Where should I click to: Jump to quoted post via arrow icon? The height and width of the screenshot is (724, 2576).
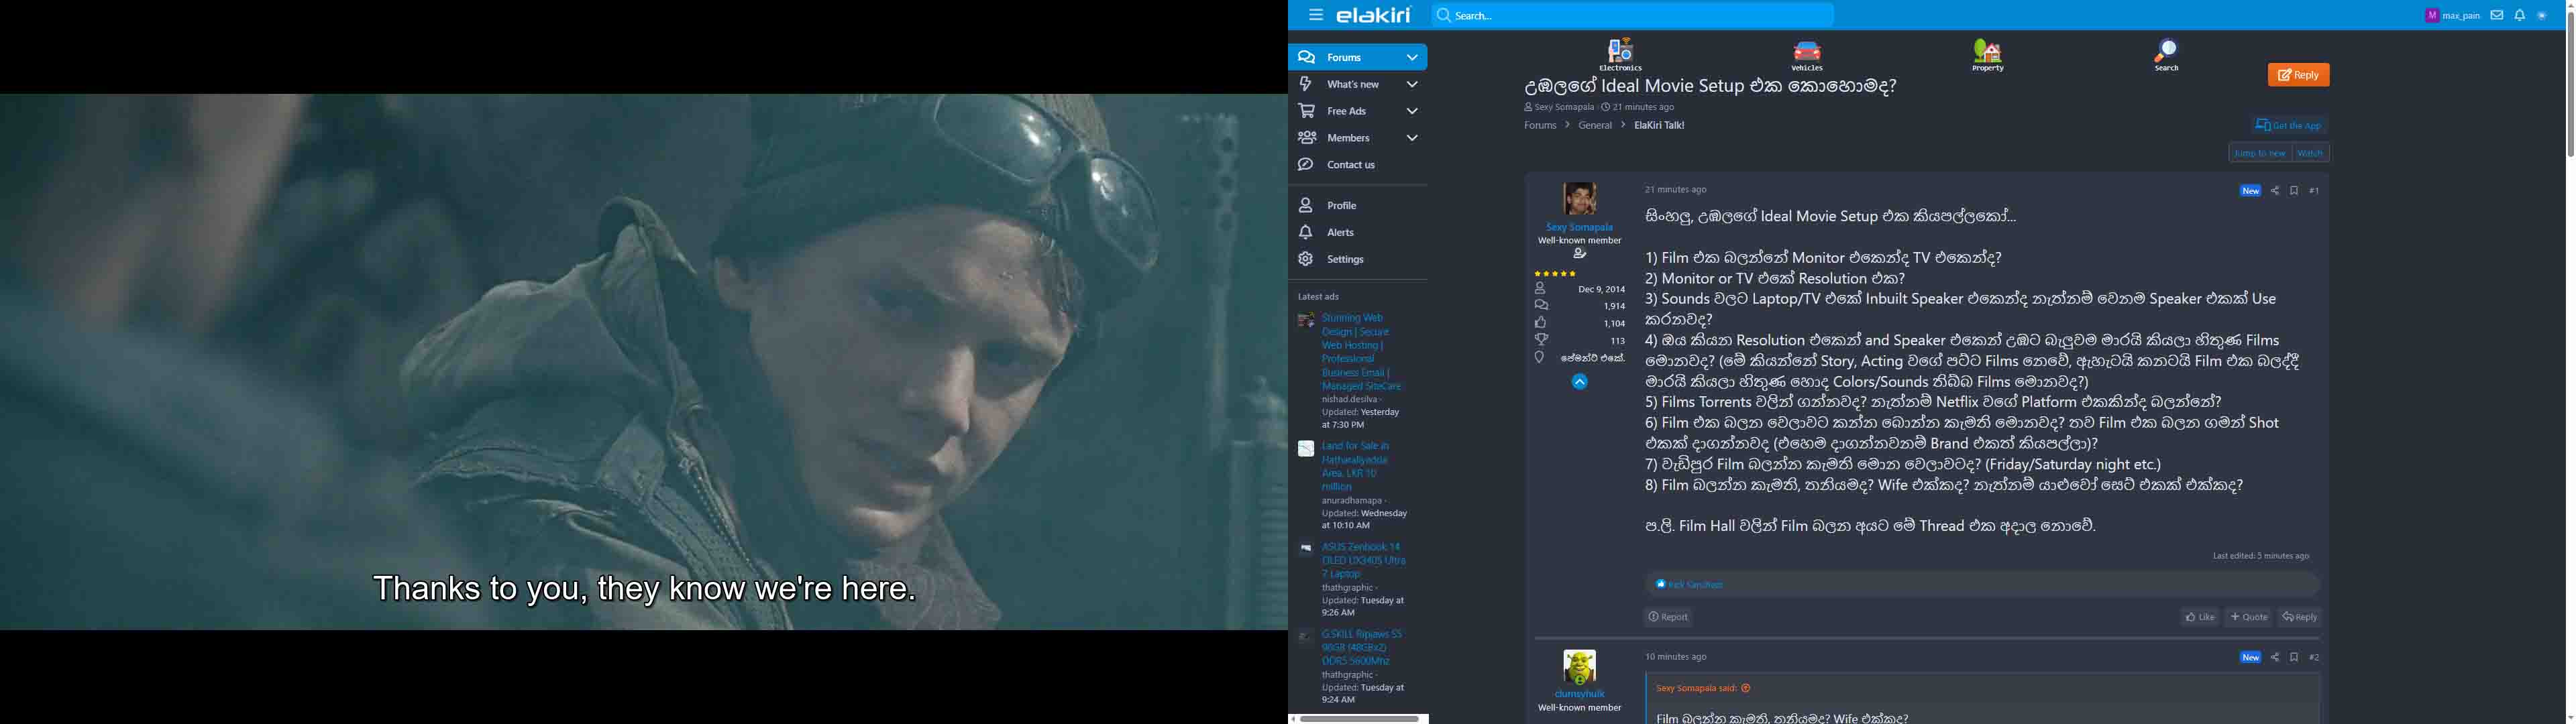point(1746,689)
